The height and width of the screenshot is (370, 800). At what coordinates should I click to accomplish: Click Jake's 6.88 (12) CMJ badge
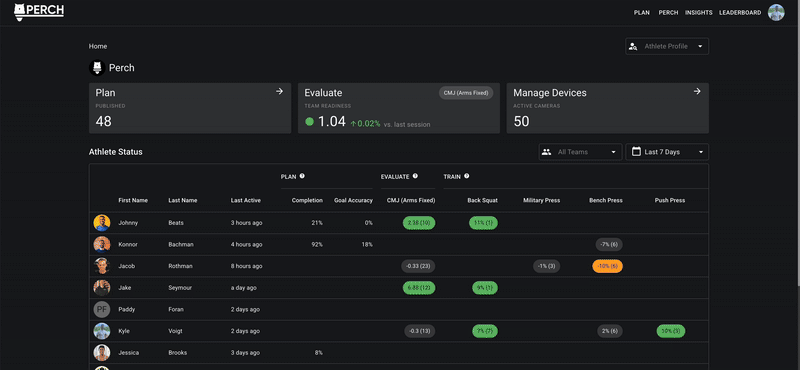point(419,288)
